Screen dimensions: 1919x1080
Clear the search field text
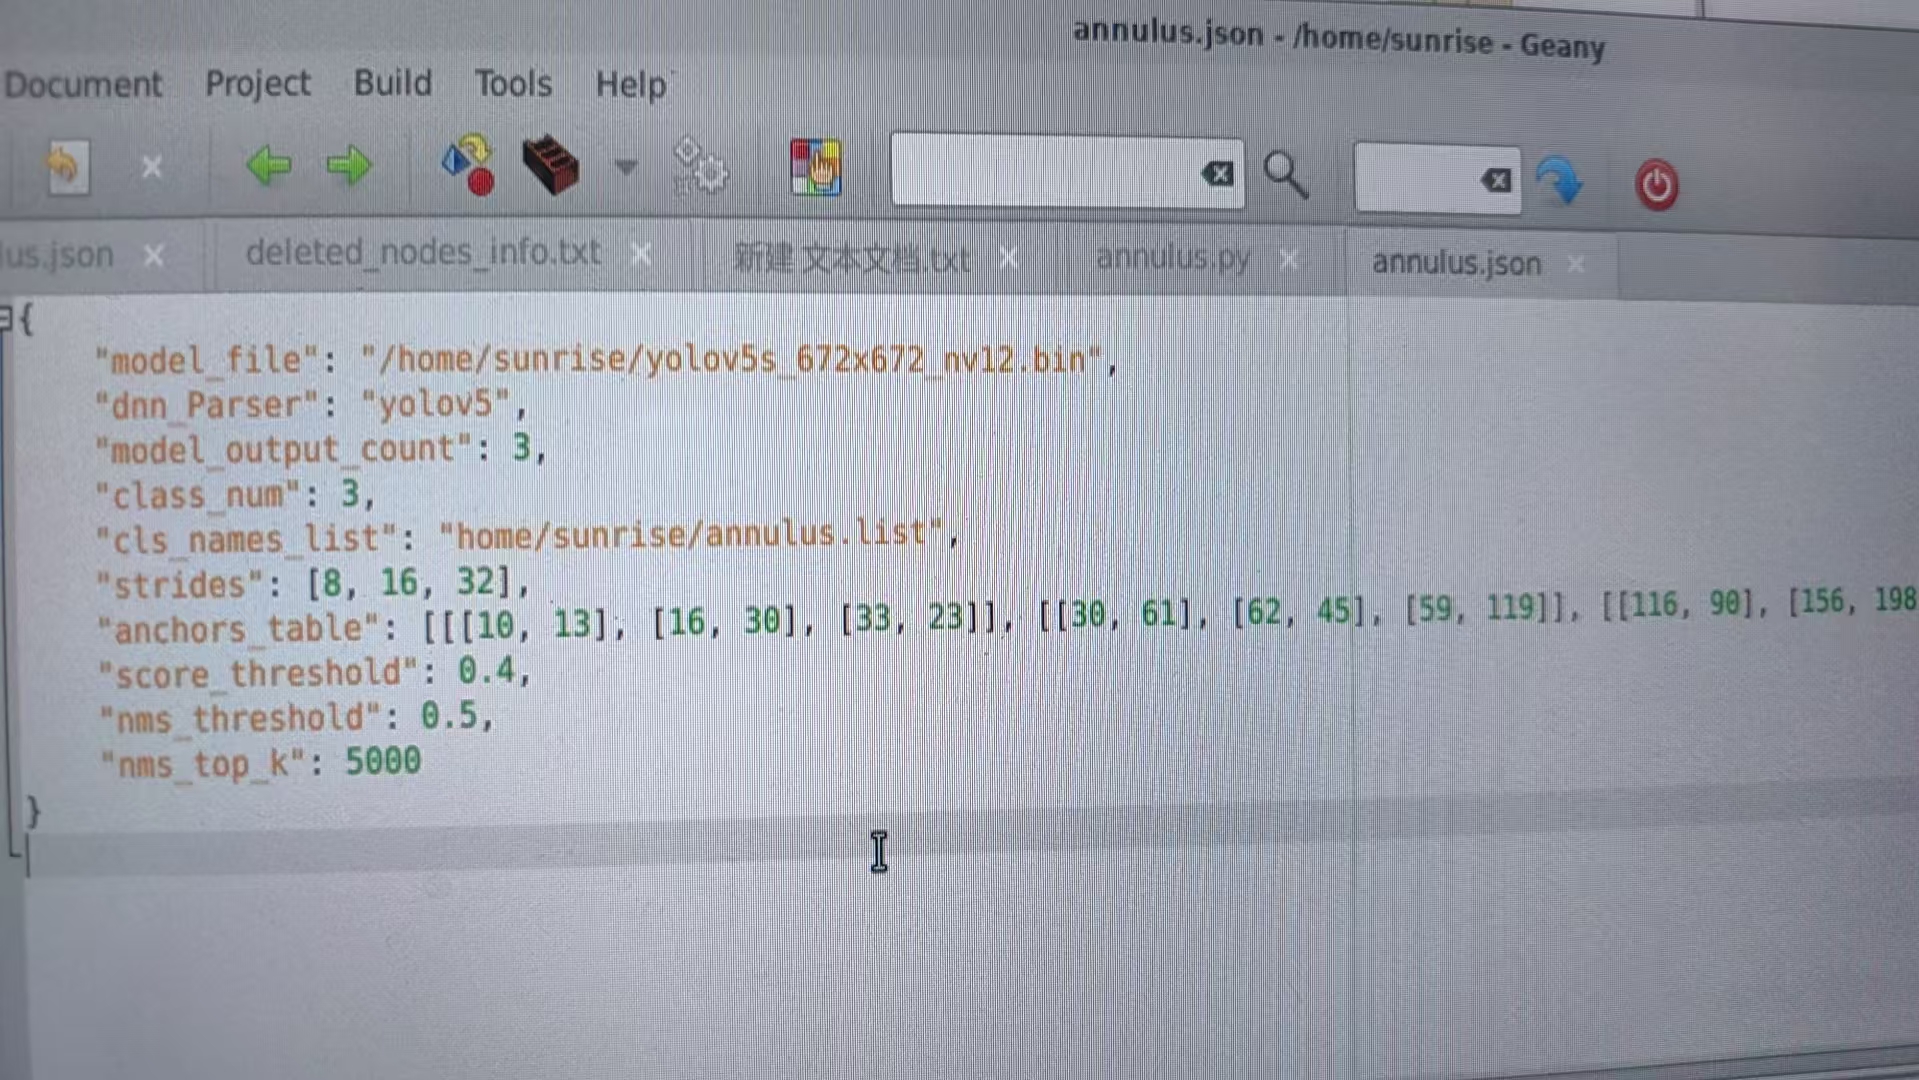(1217, 174)
